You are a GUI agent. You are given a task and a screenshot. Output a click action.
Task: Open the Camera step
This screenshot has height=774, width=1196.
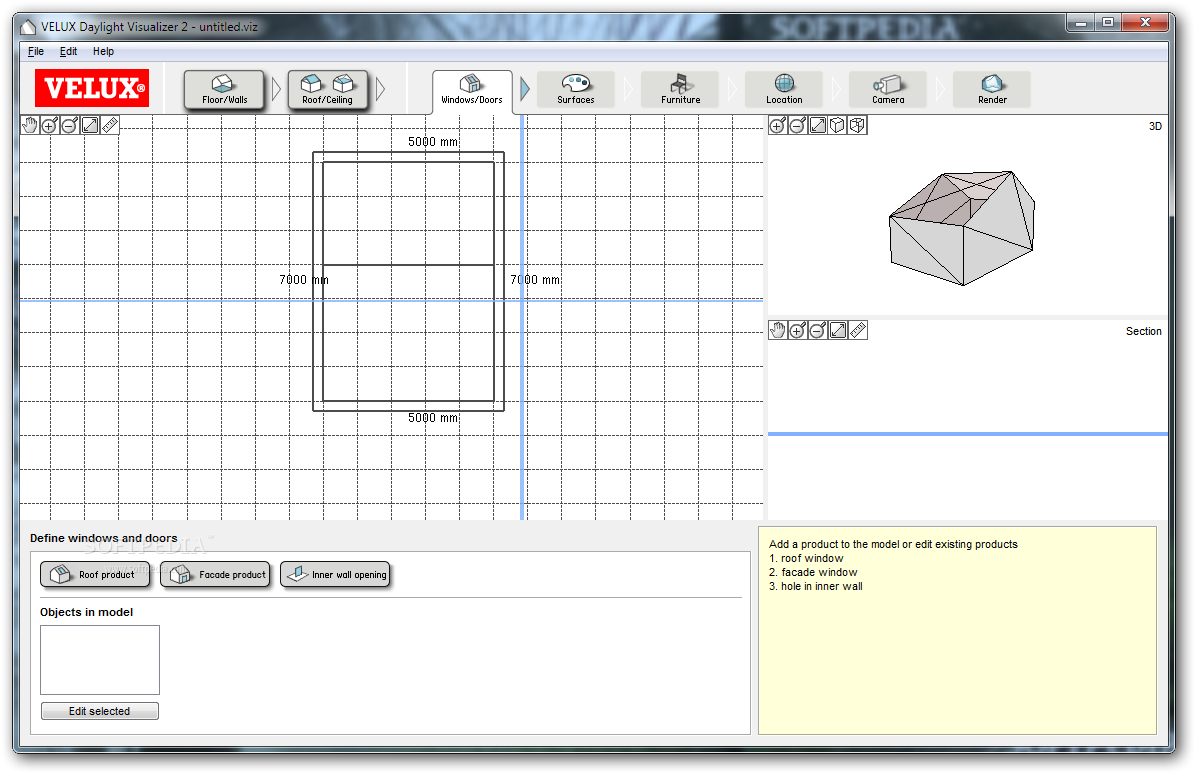pos(888,90)
